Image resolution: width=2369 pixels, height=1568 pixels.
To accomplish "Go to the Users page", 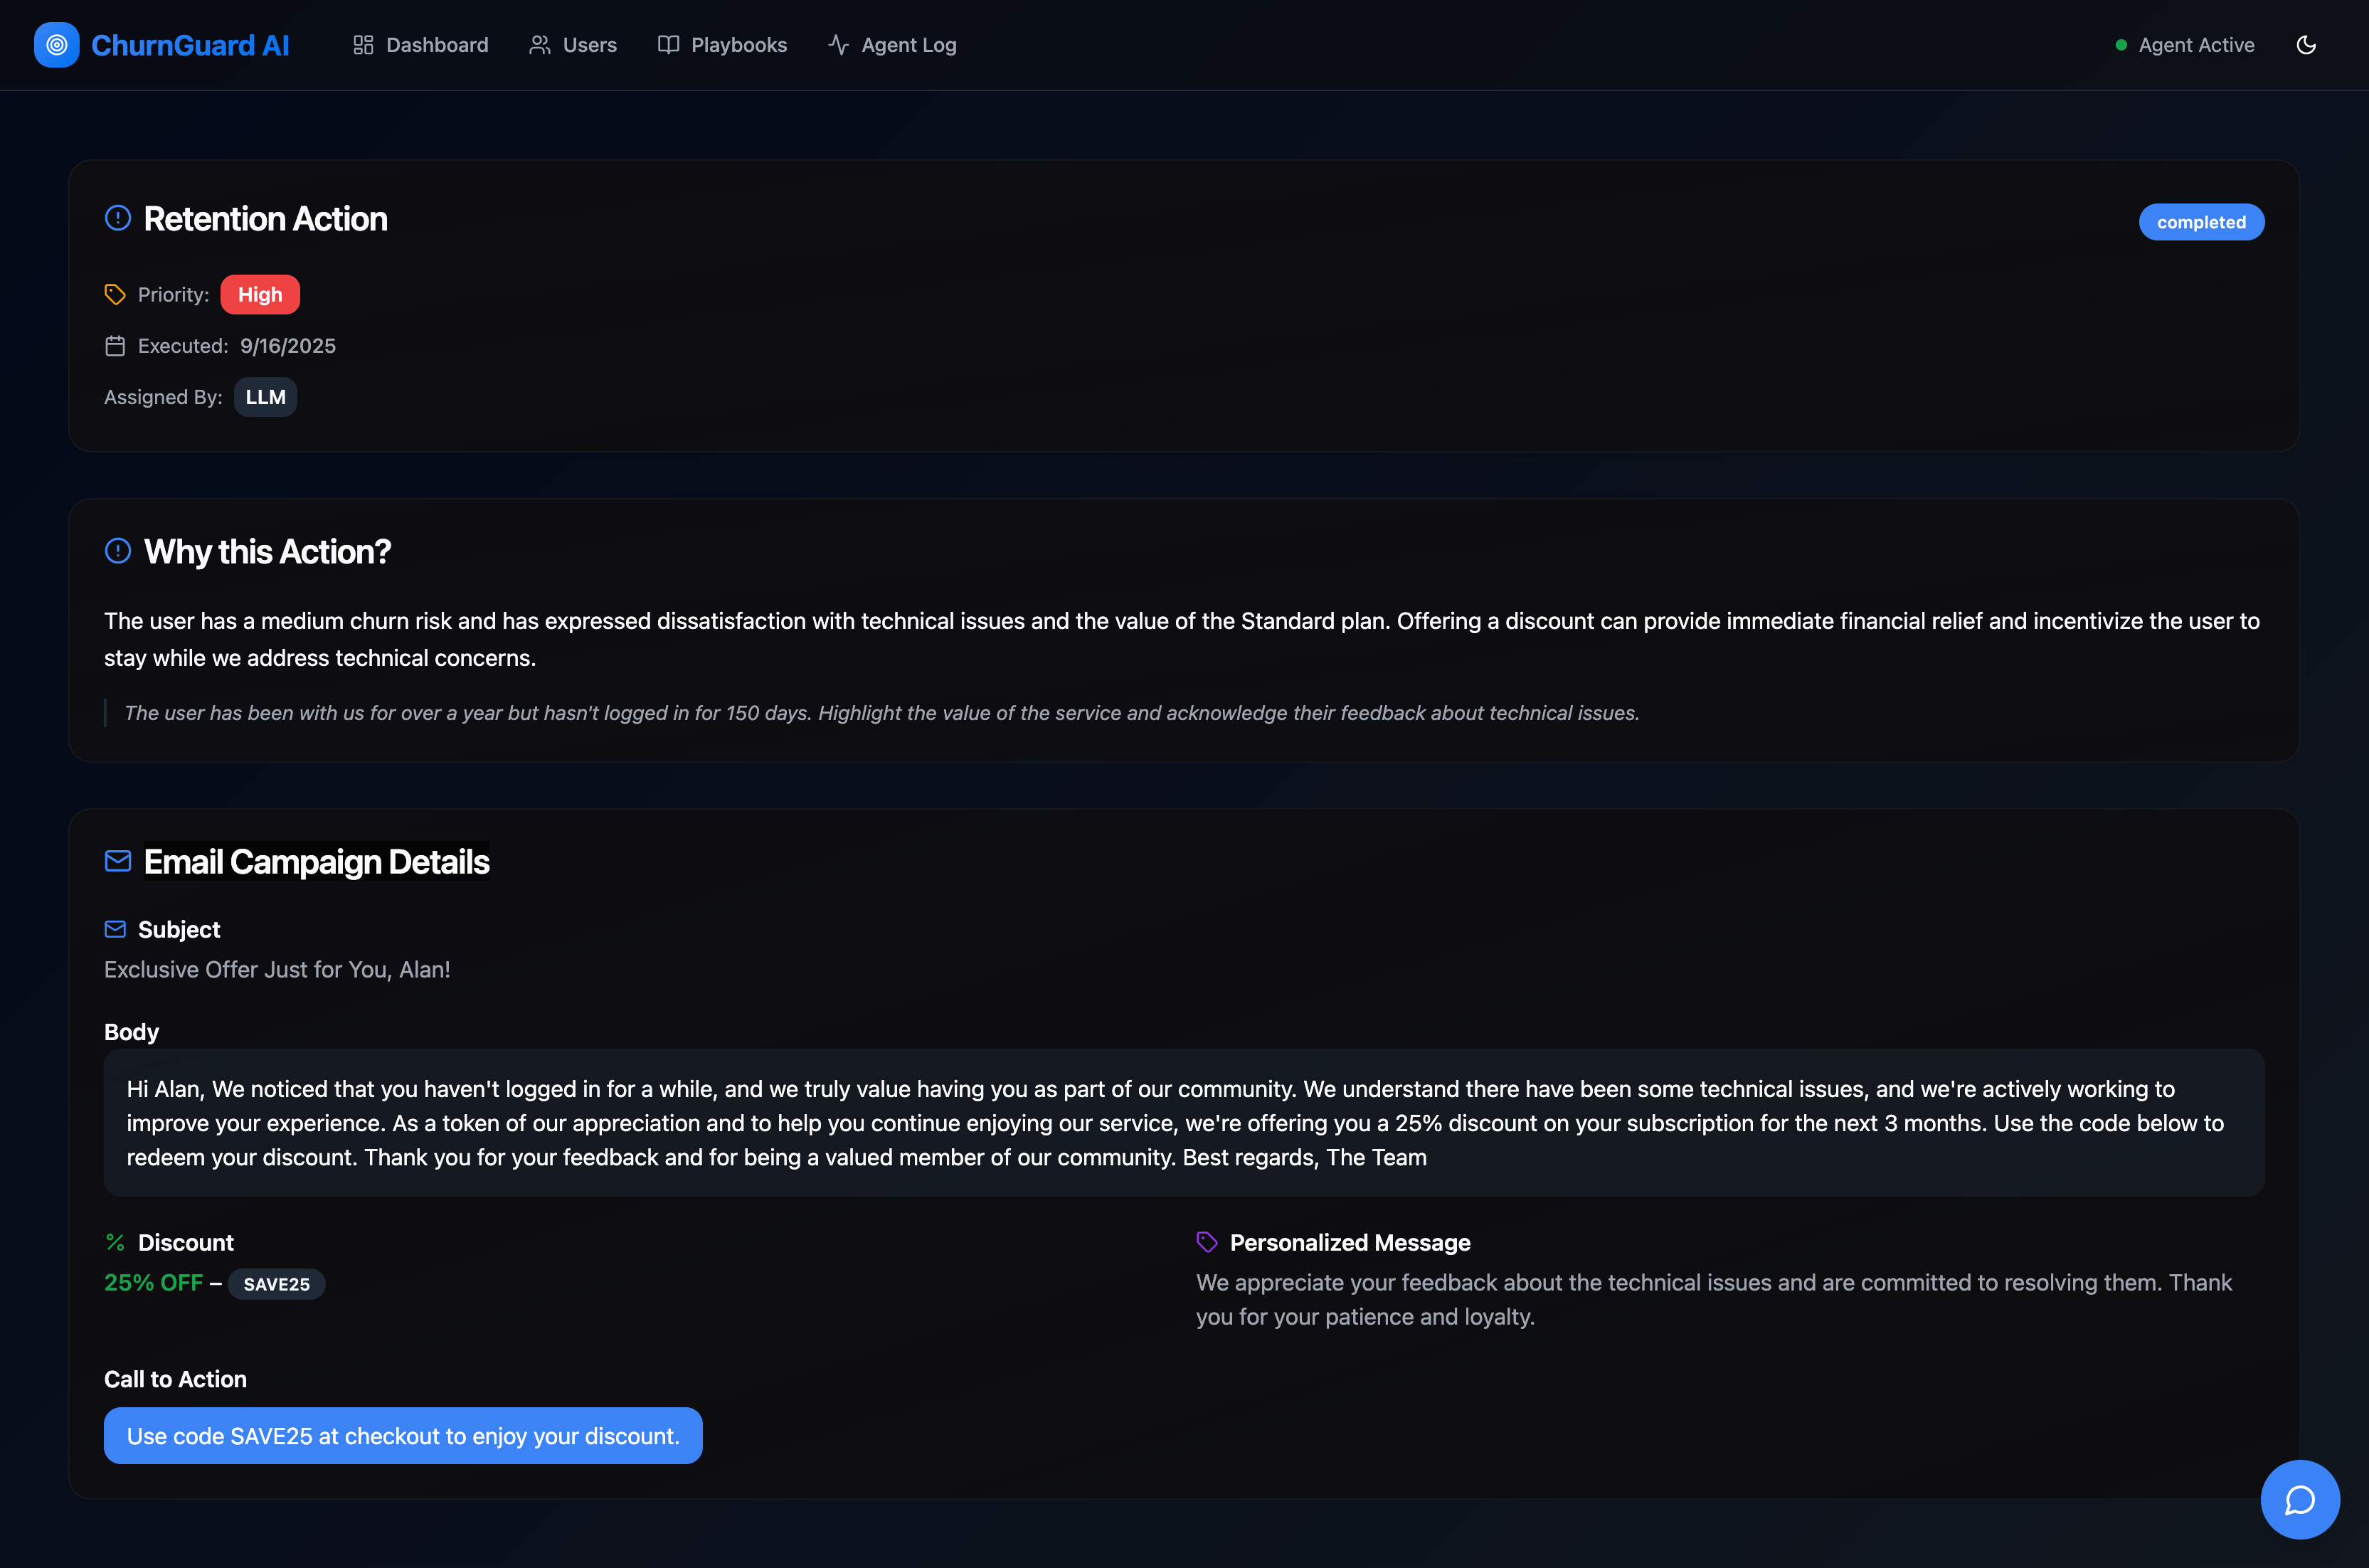I will 573,45.
